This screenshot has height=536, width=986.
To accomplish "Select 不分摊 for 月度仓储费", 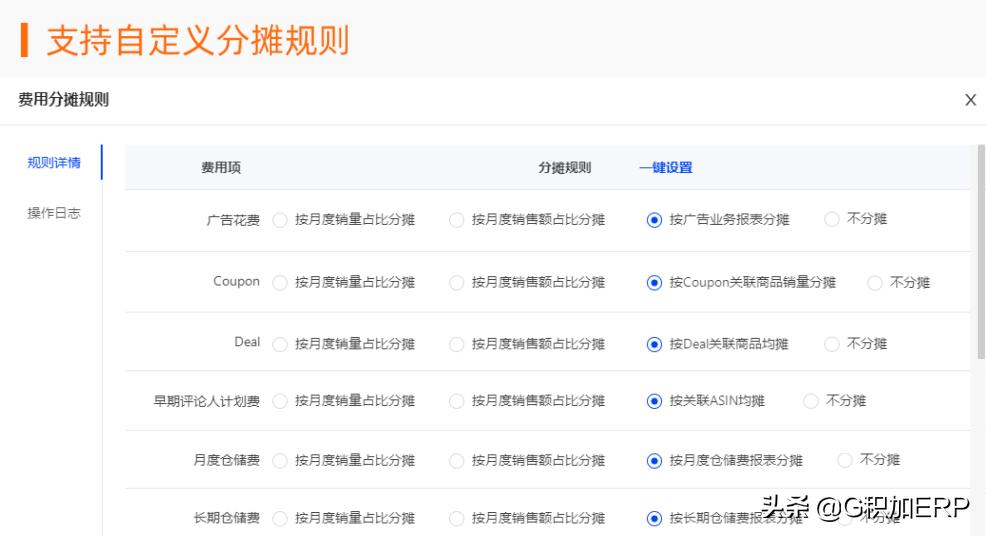I will (x=845, y=460).
